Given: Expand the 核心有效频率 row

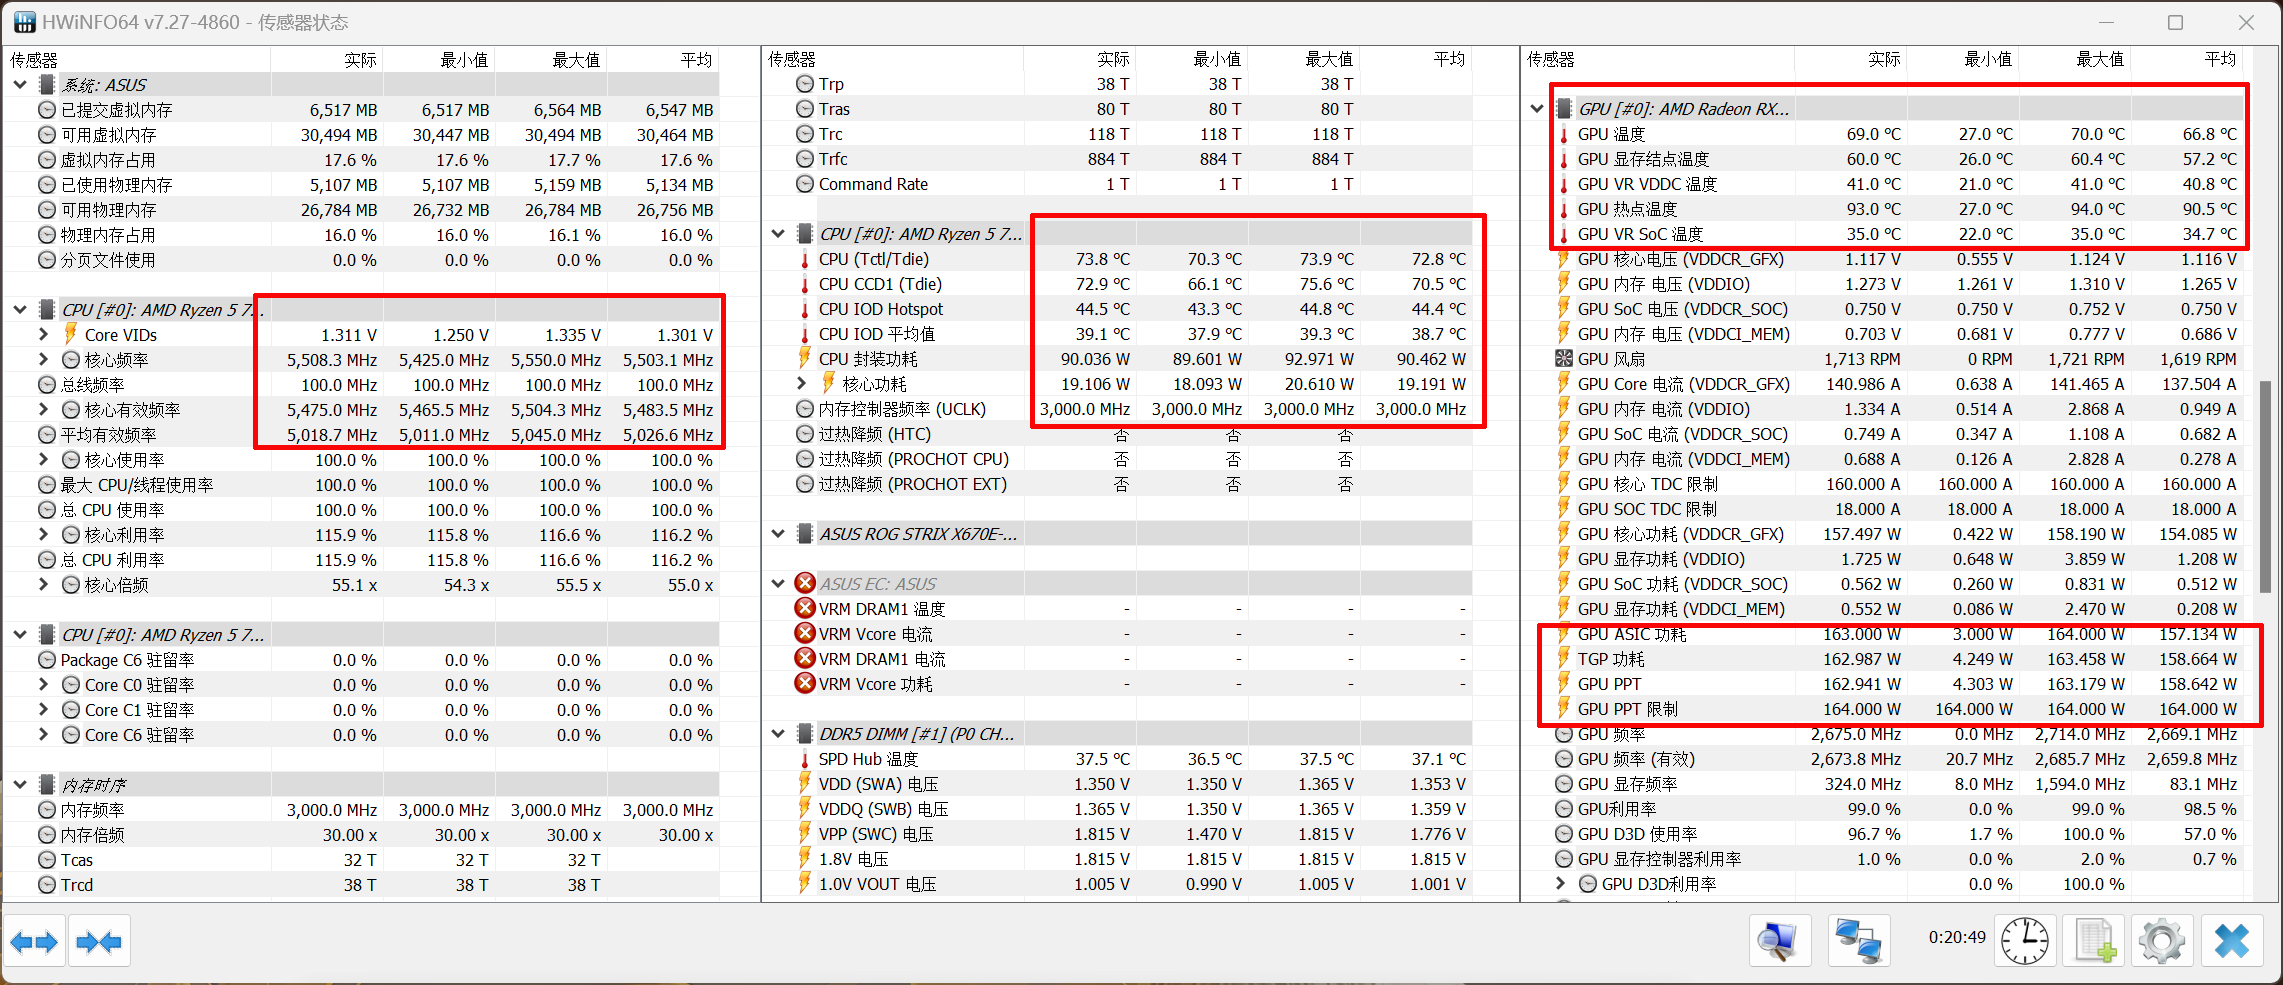Looking at the screenshot, I should [x=44, y=409].
